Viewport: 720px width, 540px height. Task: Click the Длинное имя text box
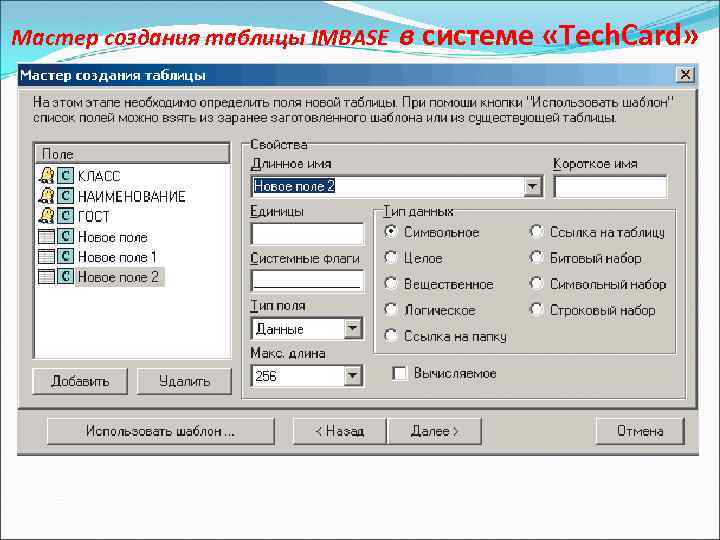(x=388, y=186)
